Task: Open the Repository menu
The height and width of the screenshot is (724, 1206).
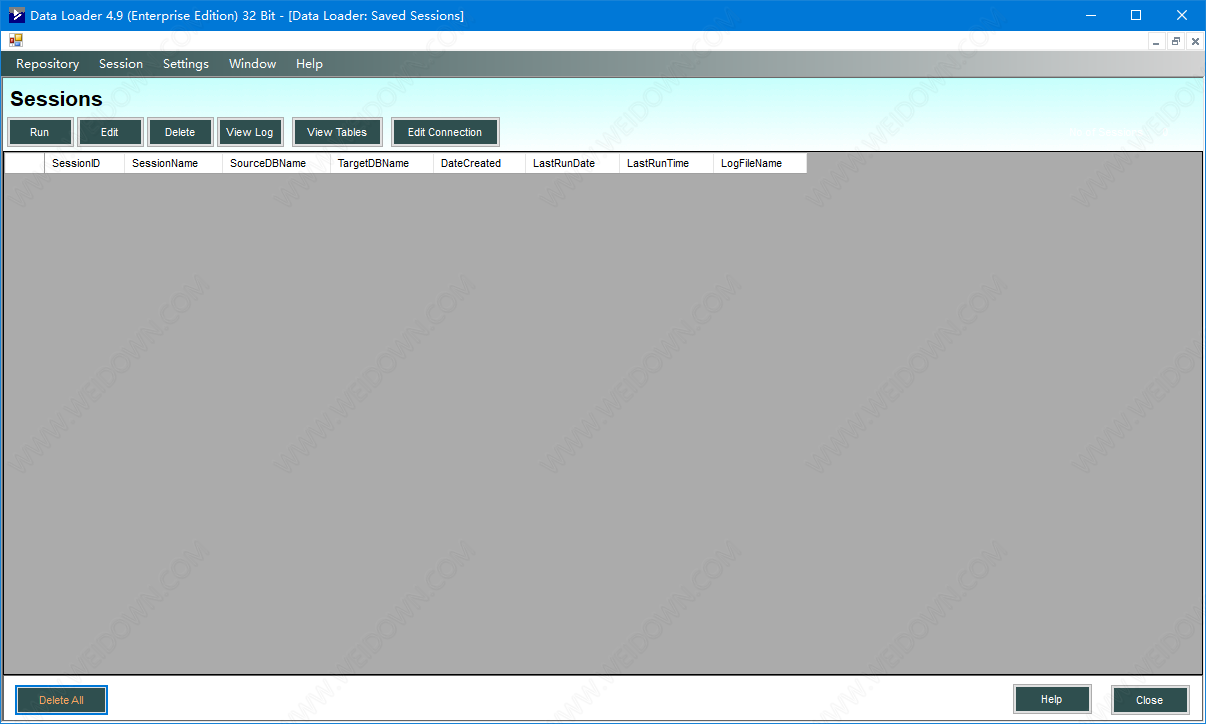Action: (47, 64)
